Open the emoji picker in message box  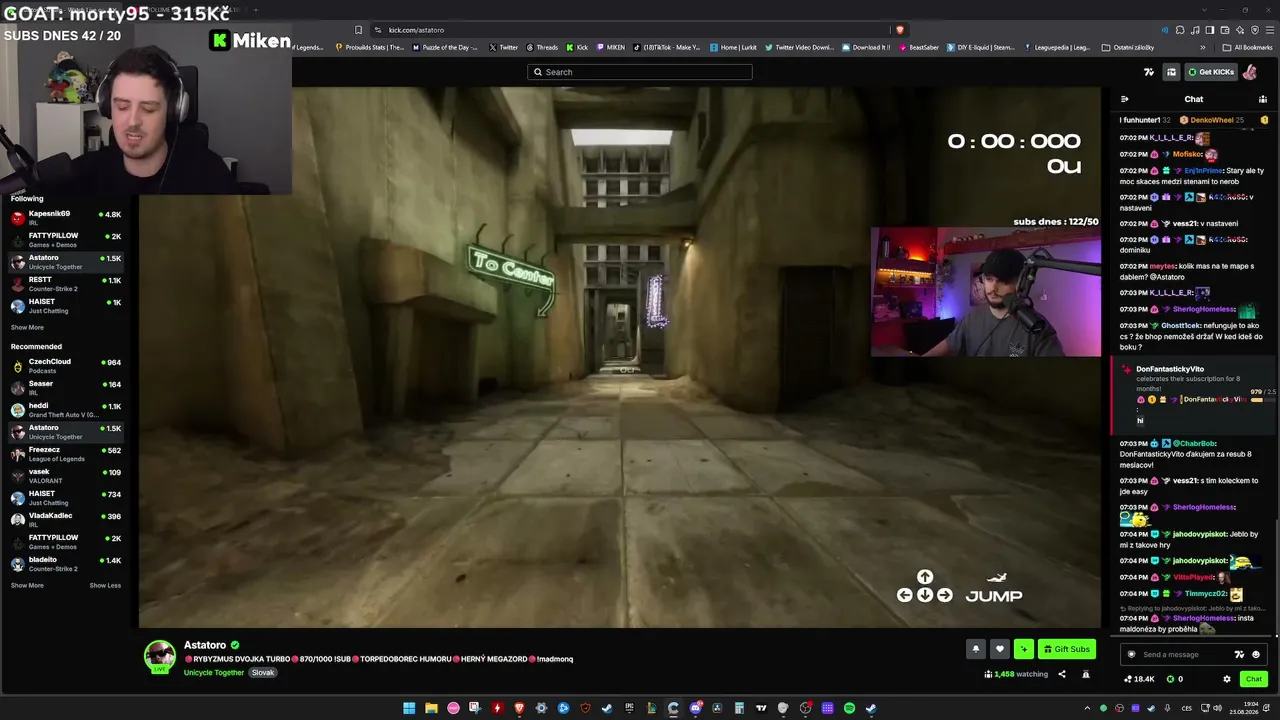1256,654
